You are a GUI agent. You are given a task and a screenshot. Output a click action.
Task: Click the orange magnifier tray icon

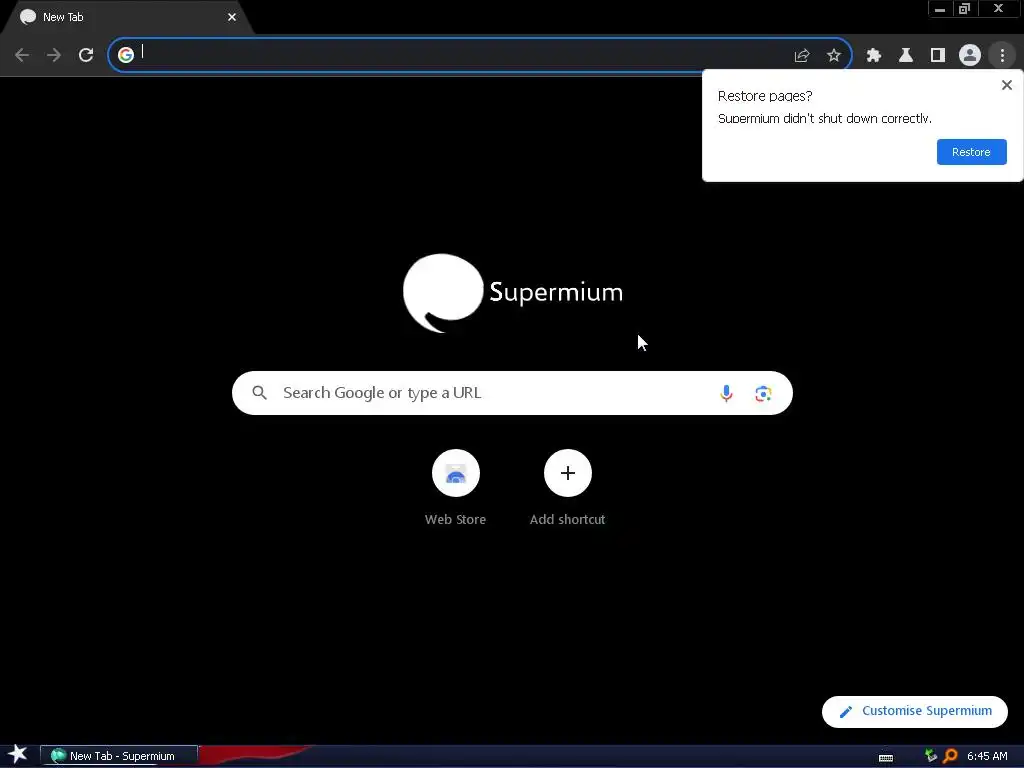(x=950, y=756)
